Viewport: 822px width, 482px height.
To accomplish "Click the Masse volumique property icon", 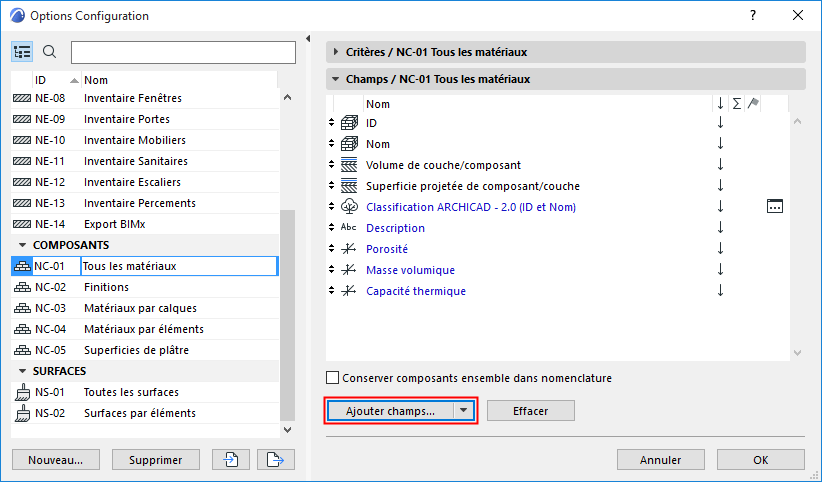I will (x=349, y=270).
